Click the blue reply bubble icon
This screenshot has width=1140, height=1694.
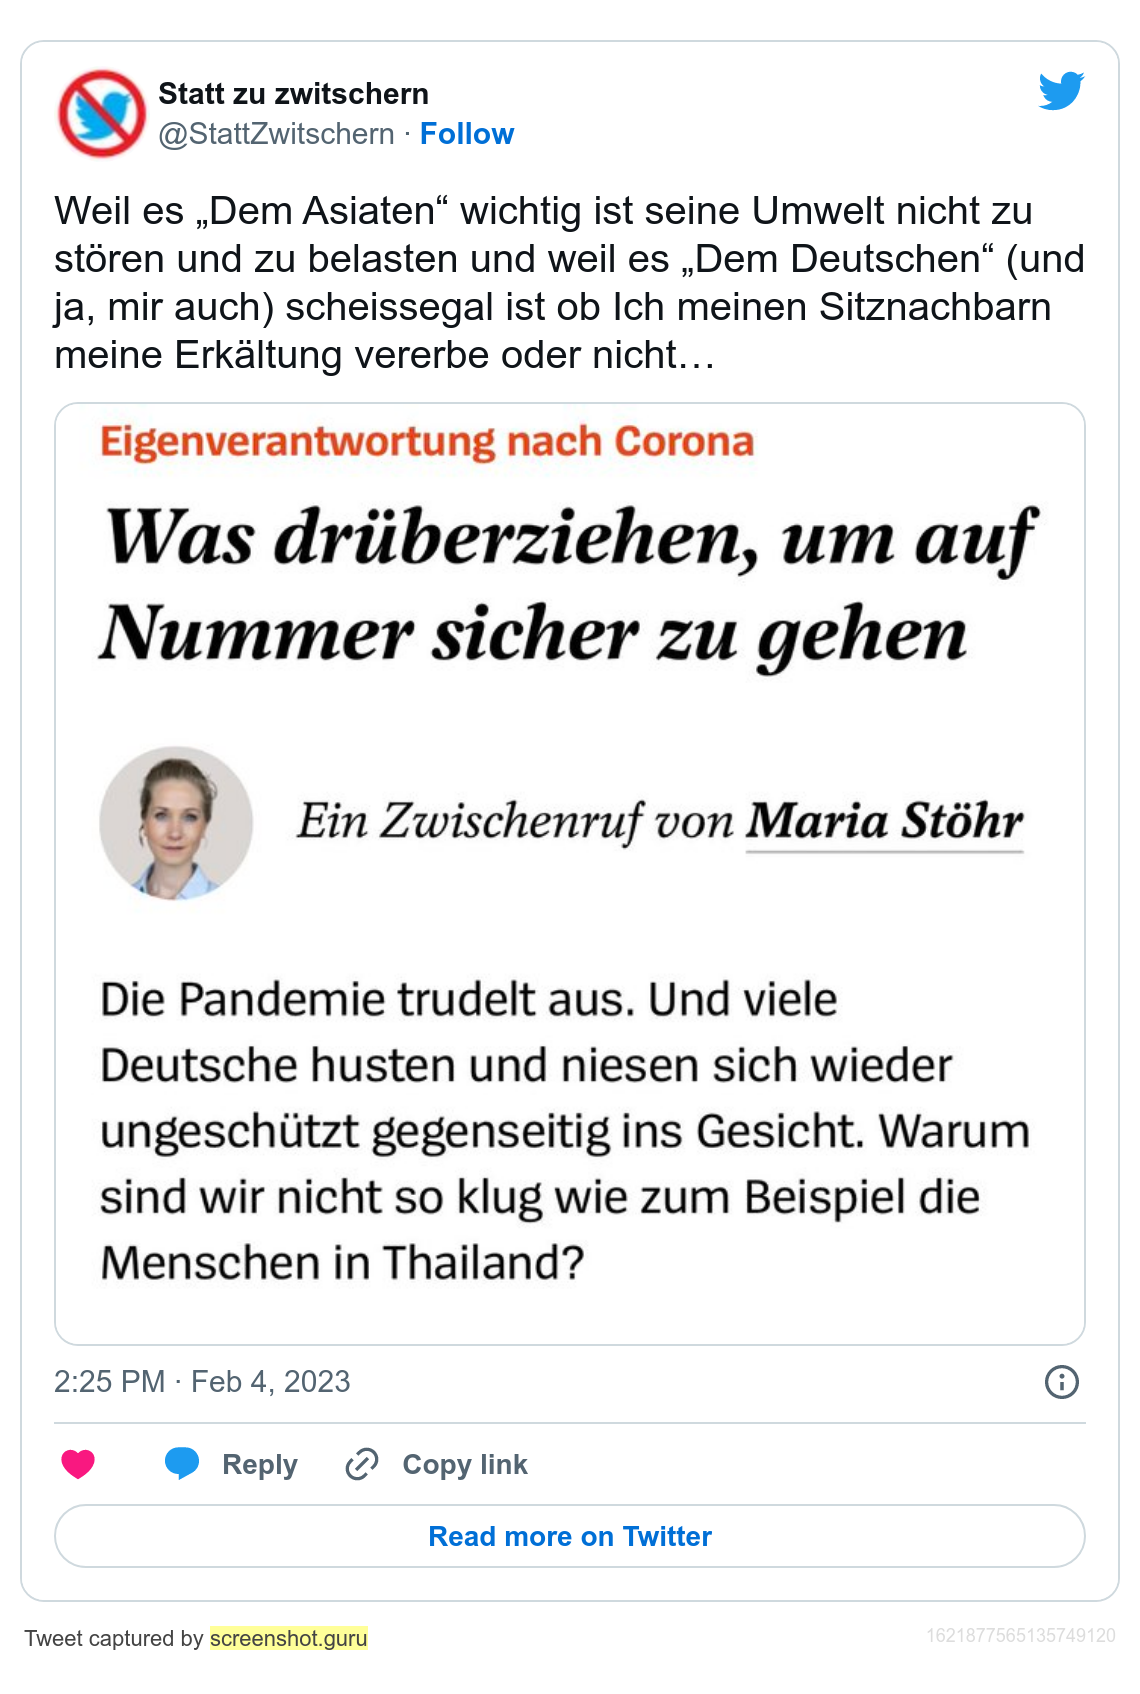pyautogui.click(x=182, y=1463)
